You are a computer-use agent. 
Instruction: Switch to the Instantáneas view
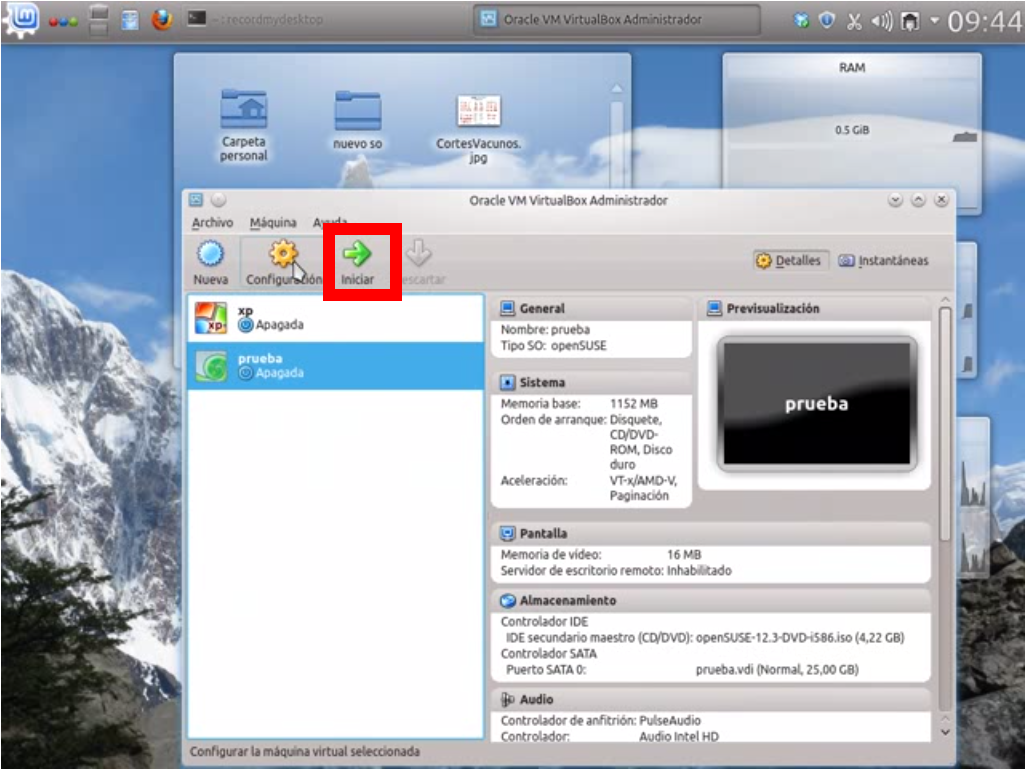884,261
